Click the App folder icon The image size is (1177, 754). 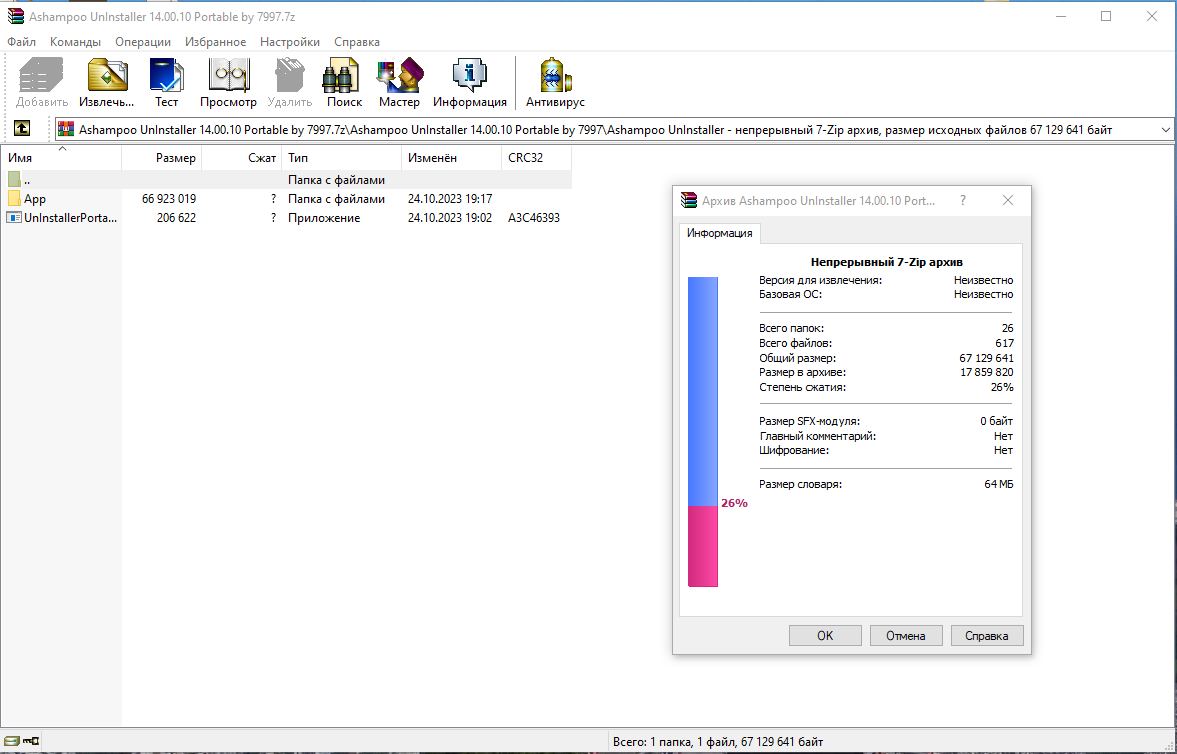(x=14, y=199)
